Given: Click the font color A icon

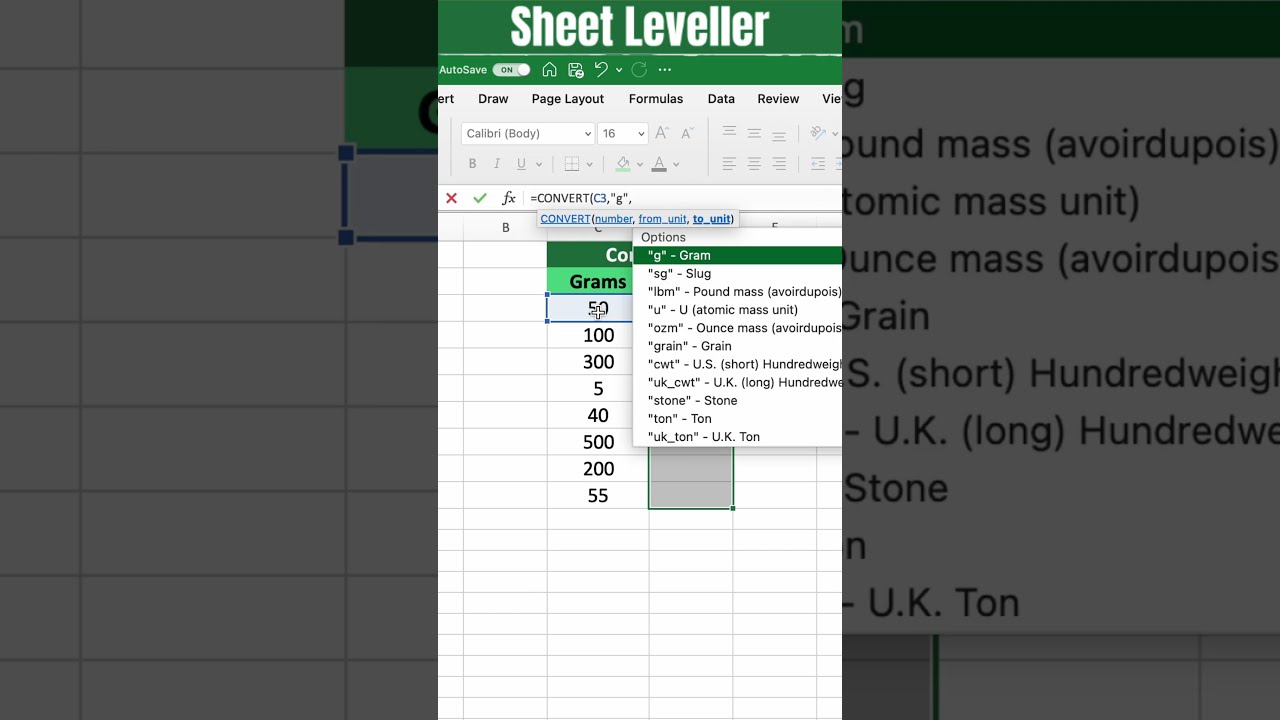Looking at the screenshot, I should 659,164.
